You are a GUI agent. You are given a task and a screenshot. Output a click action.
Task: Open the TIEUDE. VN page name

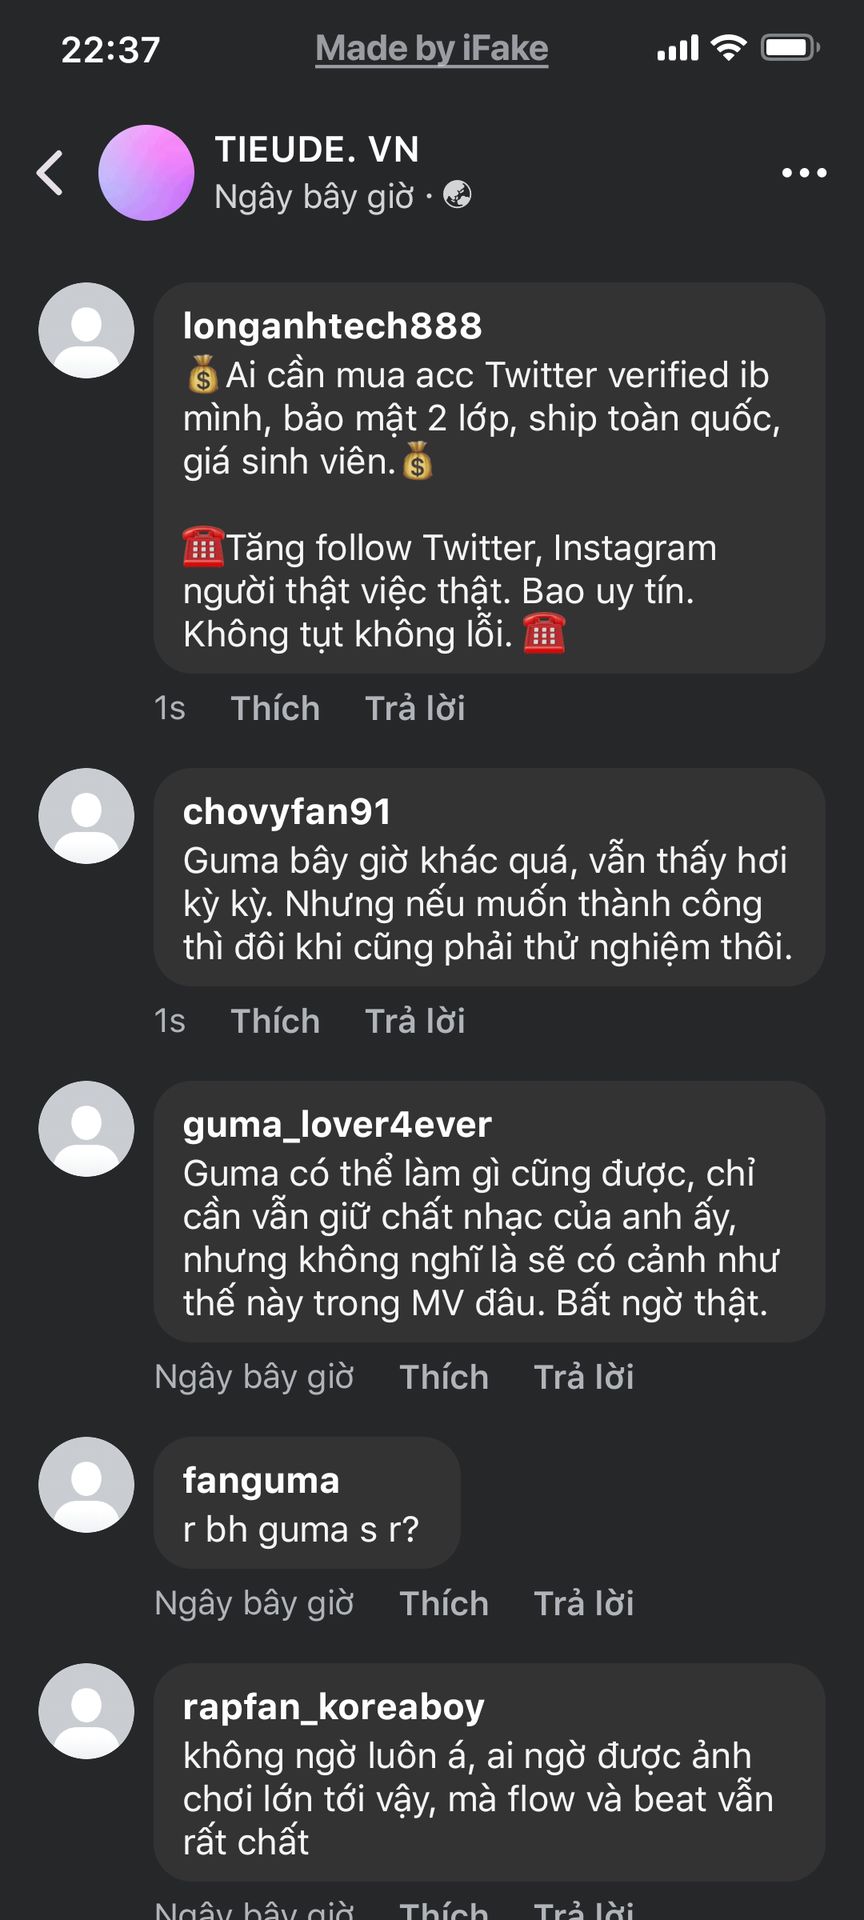pos(317,150)
